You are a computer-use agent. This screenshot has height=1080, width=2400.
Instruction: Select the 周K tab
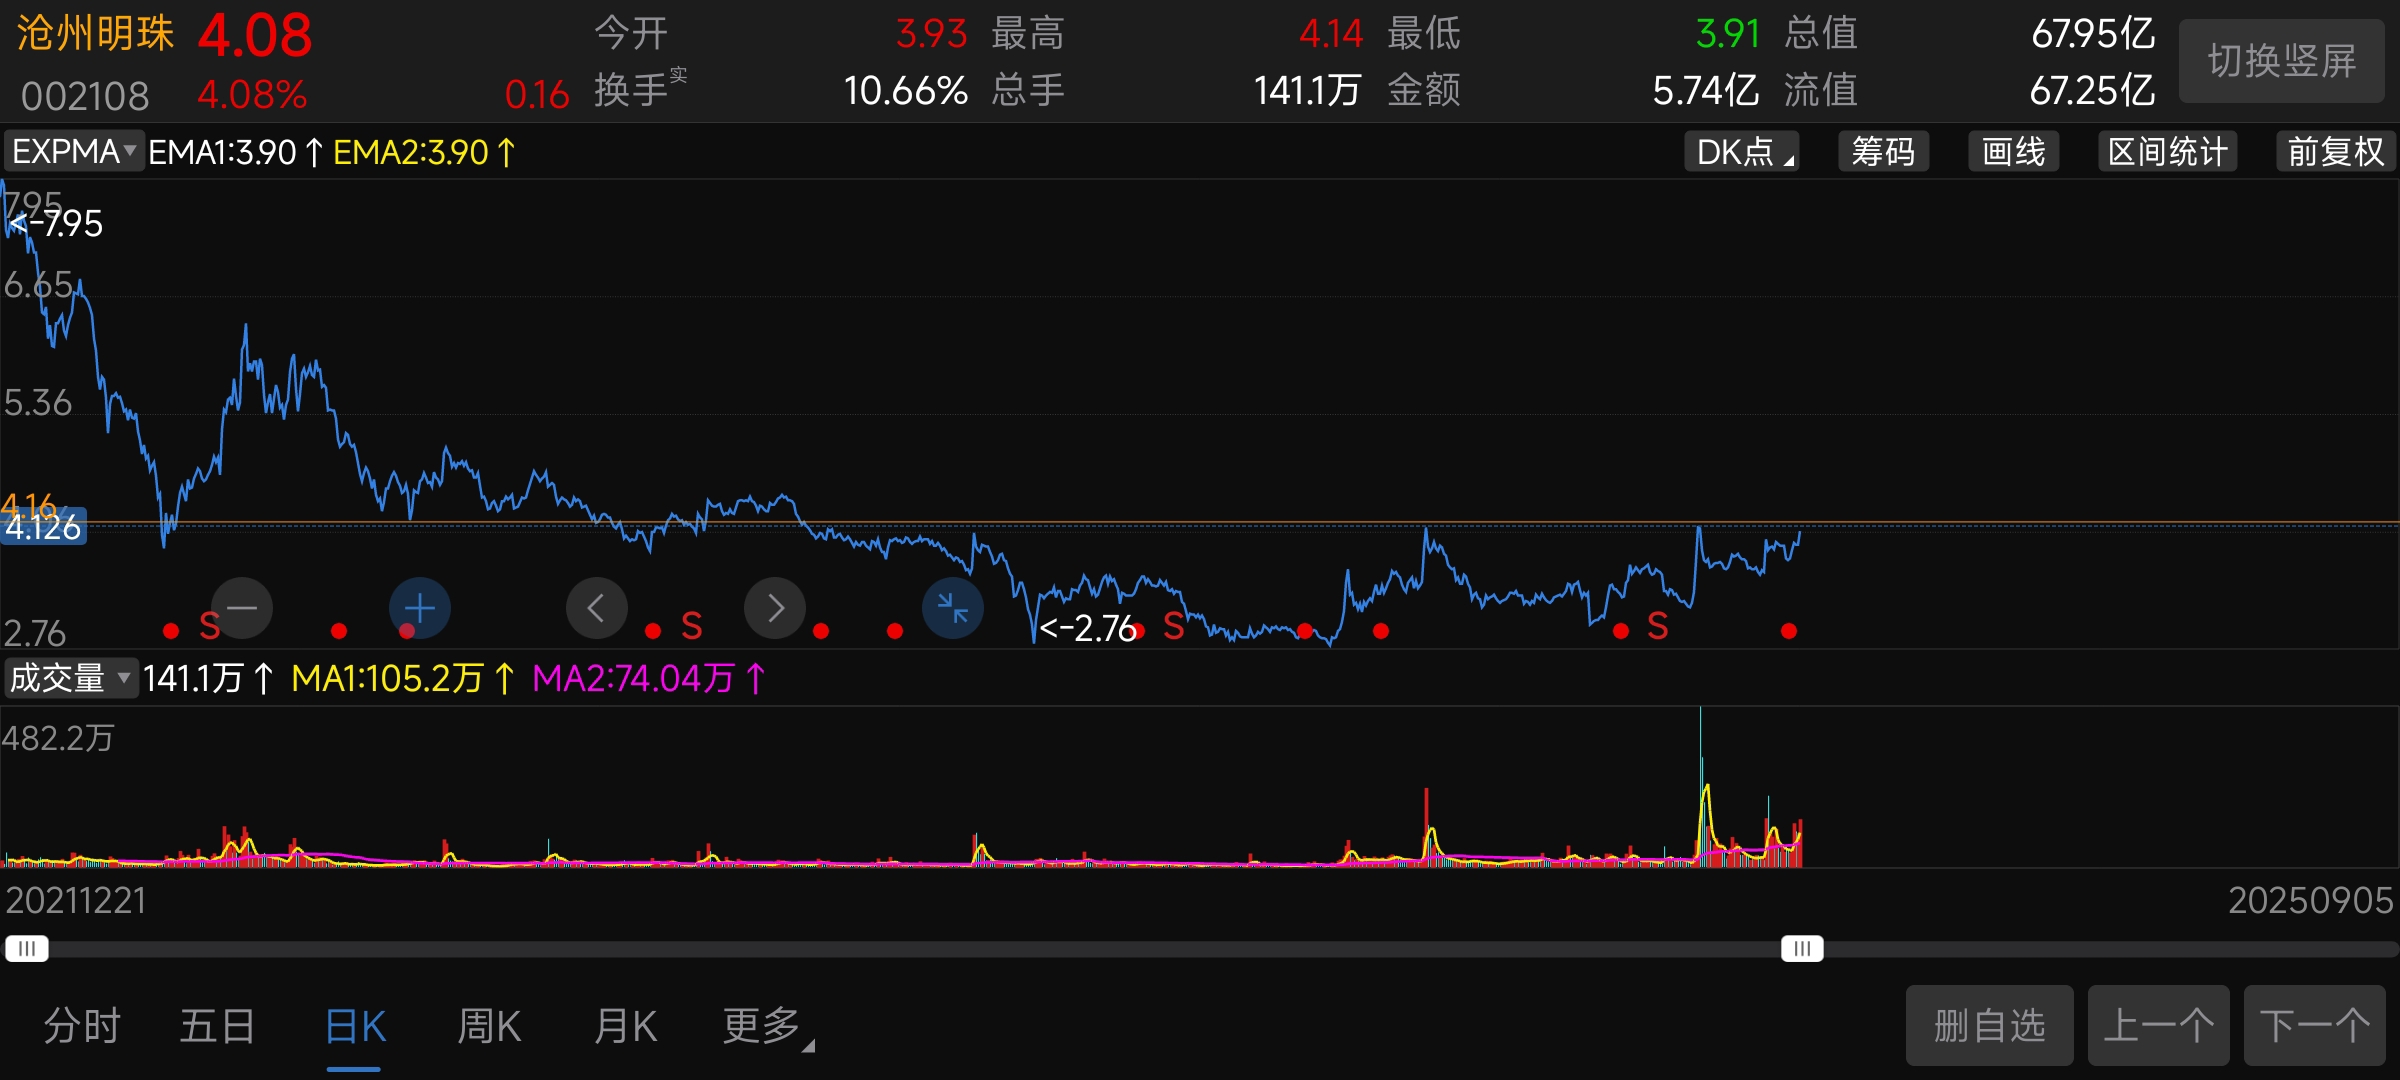pos(489,1026)
